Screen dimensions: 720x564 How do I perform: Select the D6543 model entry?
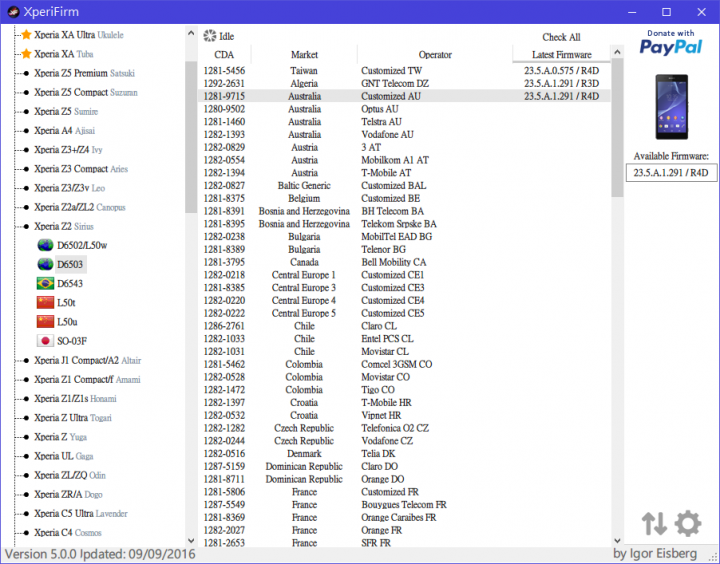pyautogui.click(x=70, y=283)
